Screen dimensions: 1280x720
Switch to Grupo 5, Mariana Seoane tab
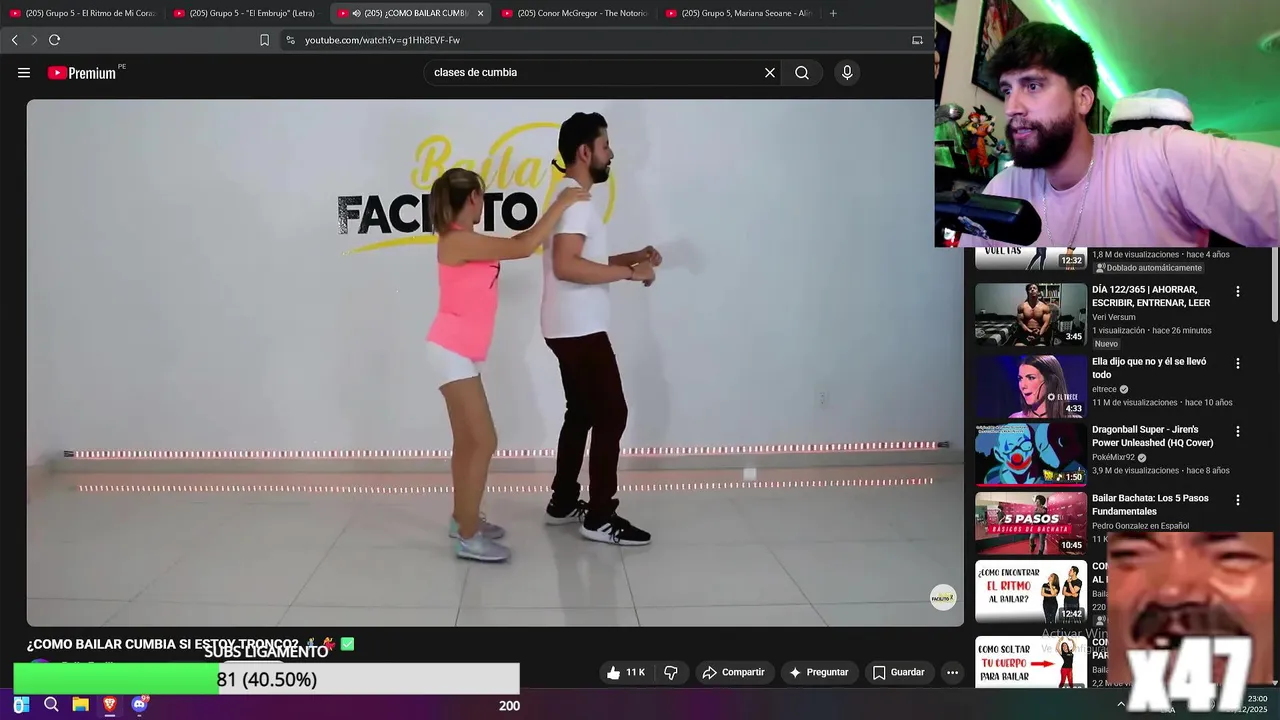pos(739,13)
